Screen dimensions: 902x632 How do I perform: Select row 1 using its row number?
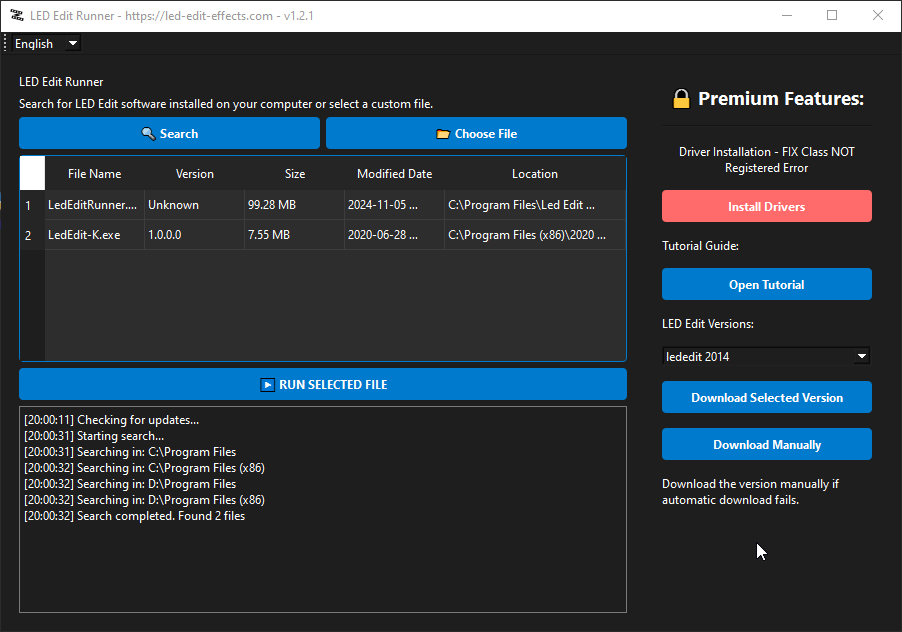29,206
